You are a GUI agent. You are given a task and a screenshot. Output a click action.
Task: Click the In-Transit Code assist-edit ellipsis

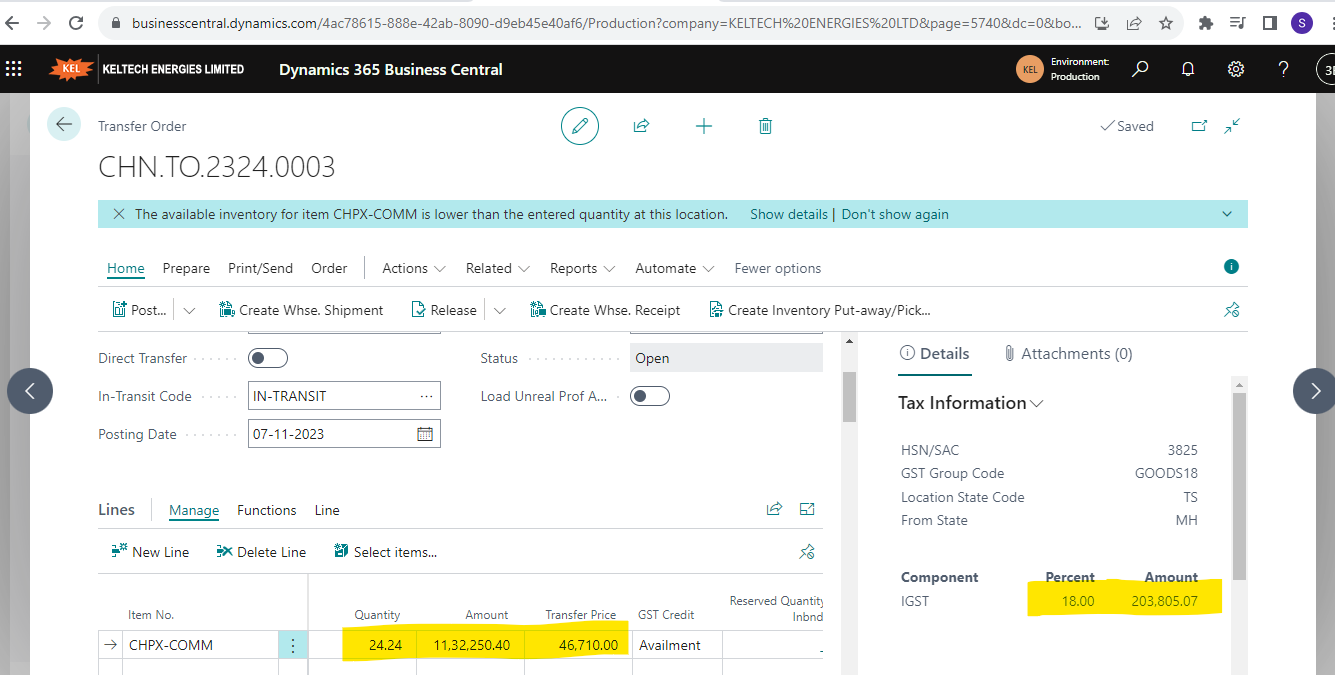click(428, 395)
